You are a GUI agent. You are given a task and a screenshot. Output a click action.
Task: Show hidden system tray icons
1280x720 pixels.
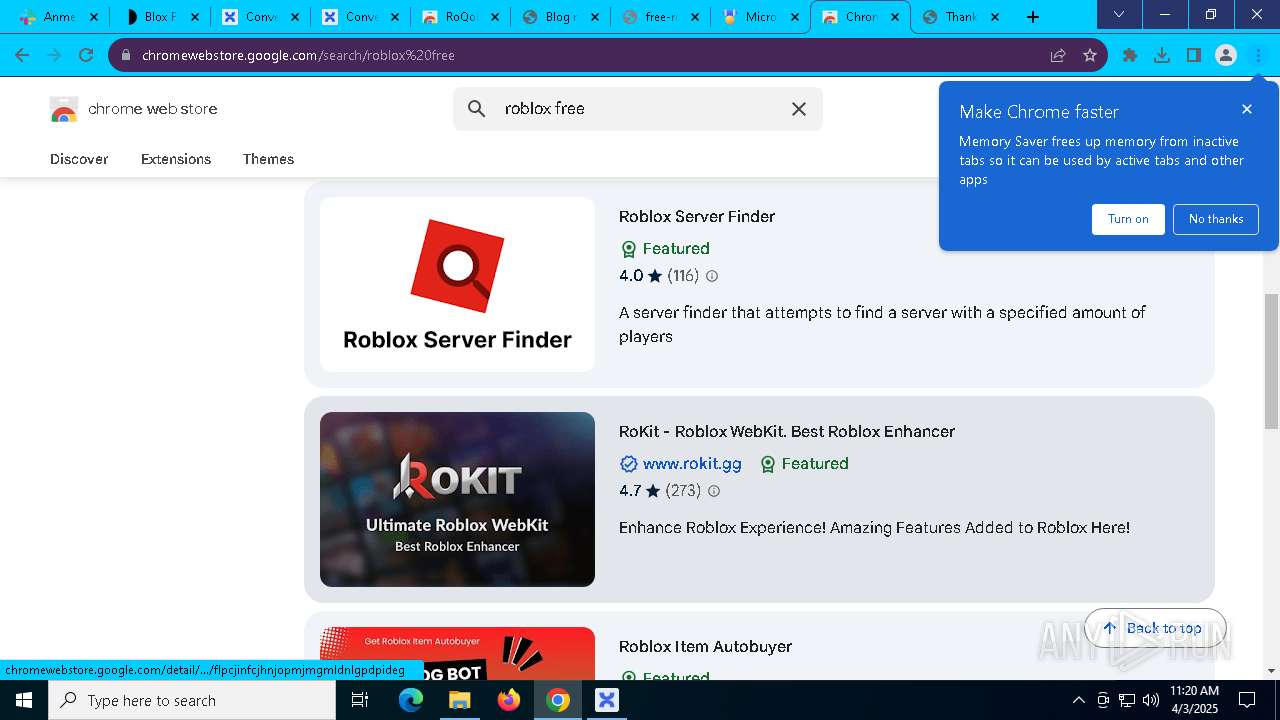[1078, 700]
